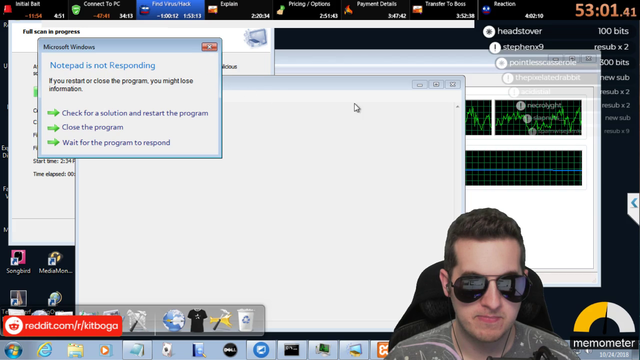Open File Explorer from taskbar

76,350
